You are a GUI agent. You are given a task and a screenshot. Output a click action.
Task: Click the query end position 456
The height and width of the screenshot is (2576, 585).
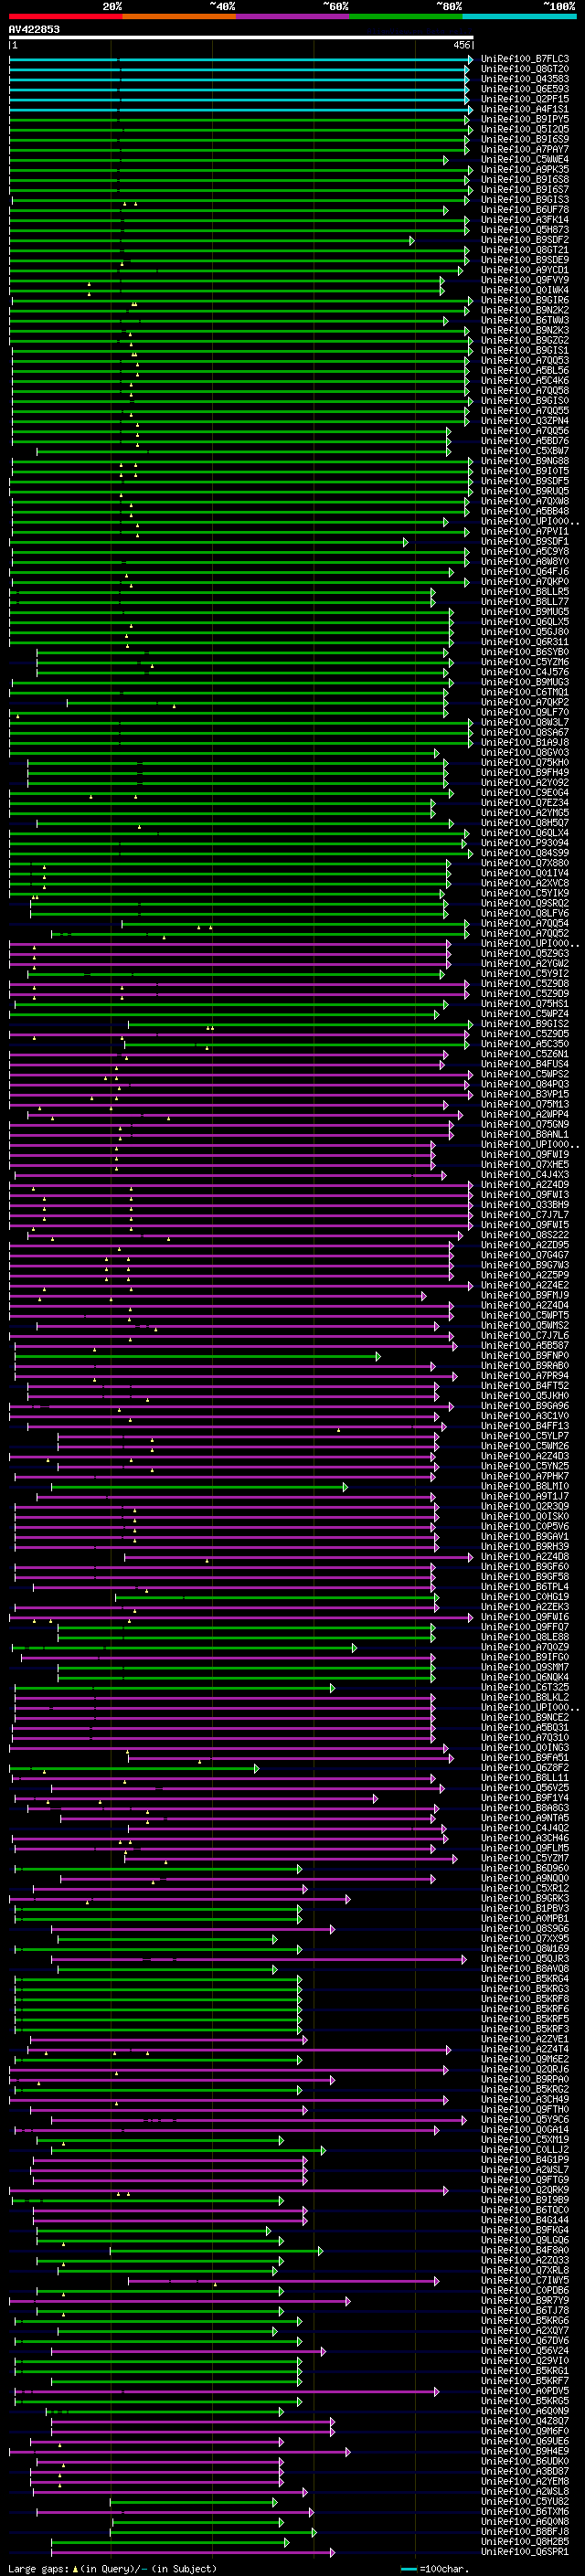(462, 45)
